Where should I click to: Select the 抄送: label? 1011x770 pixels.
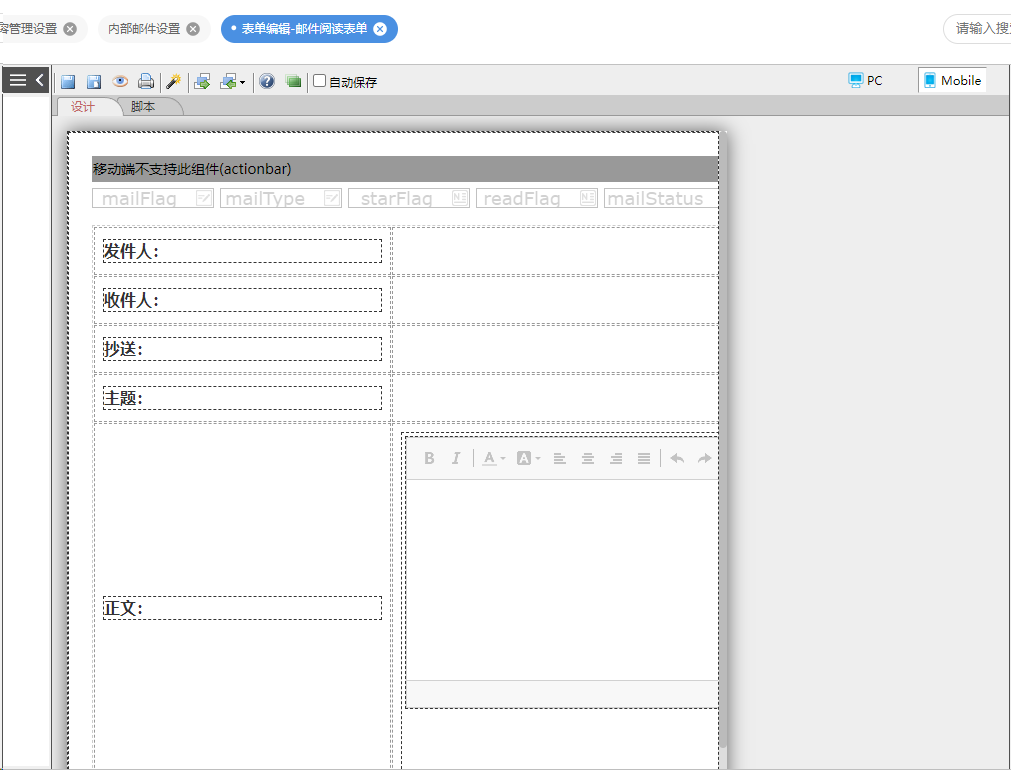242,349
